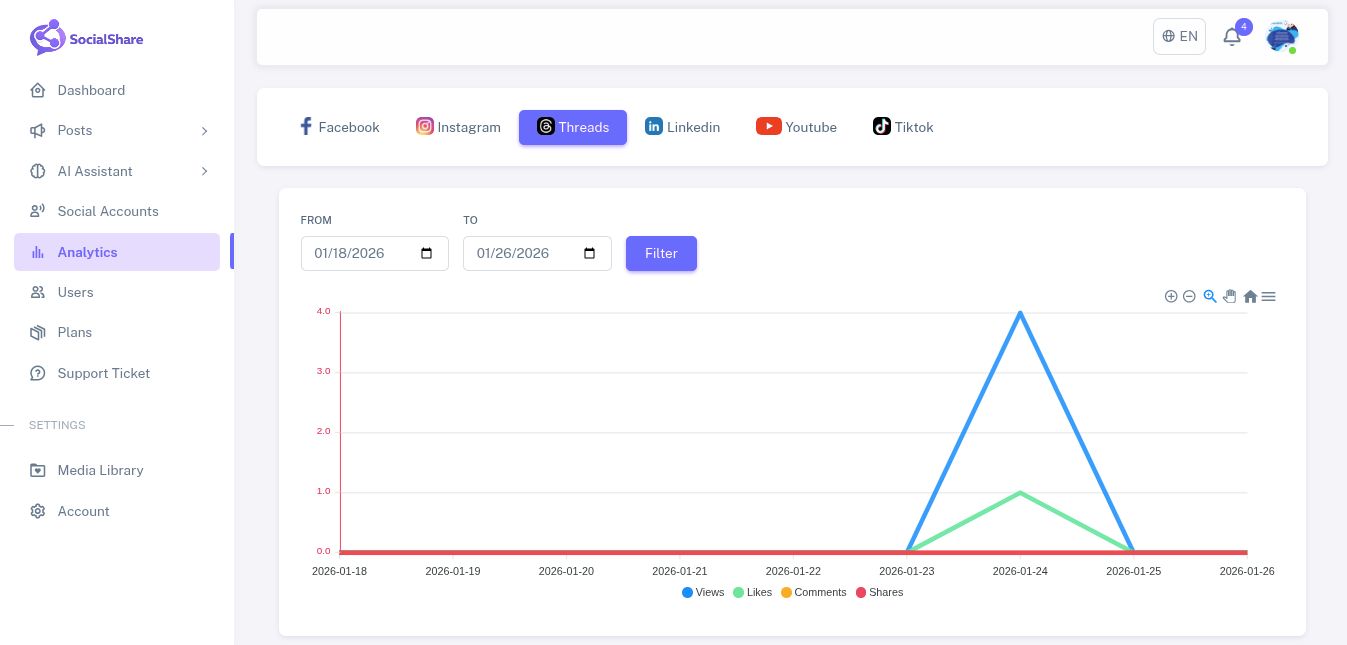Viewport: 1347px width, 645px height.
Task: Expand the AI Assistant sidebar submenu
Action: (x=118, y=171)
